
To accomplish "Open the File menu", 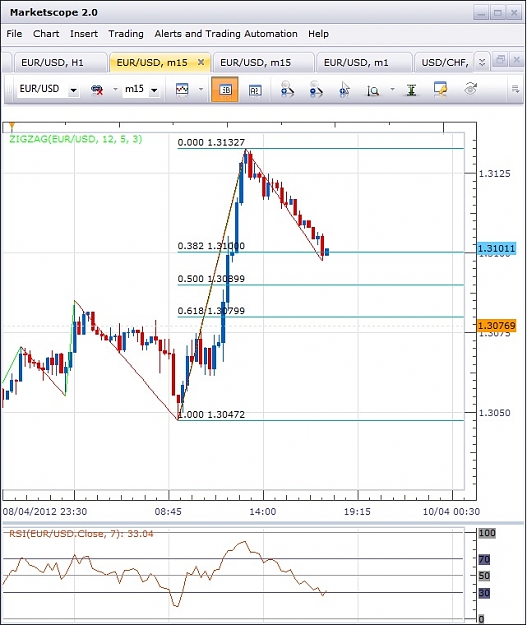I will [14, 34].
